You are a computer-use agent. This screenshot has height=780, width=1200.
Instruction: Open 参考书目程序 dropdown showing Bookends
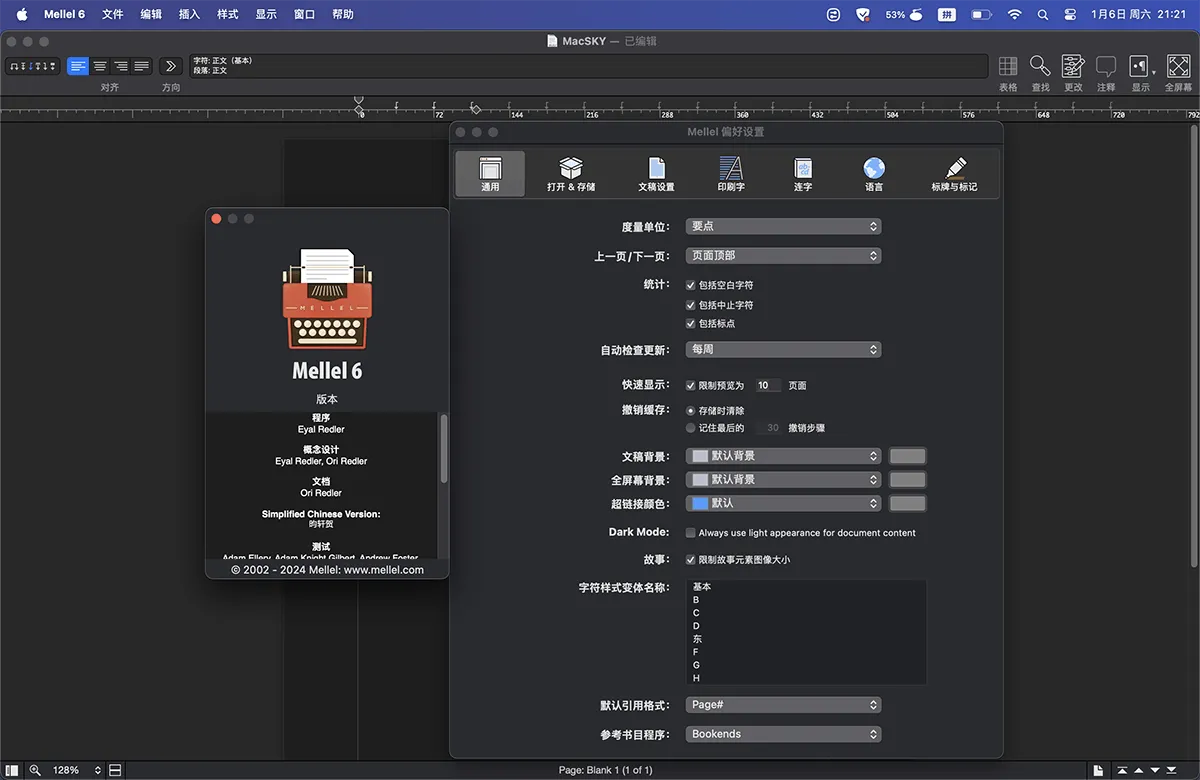783,734
